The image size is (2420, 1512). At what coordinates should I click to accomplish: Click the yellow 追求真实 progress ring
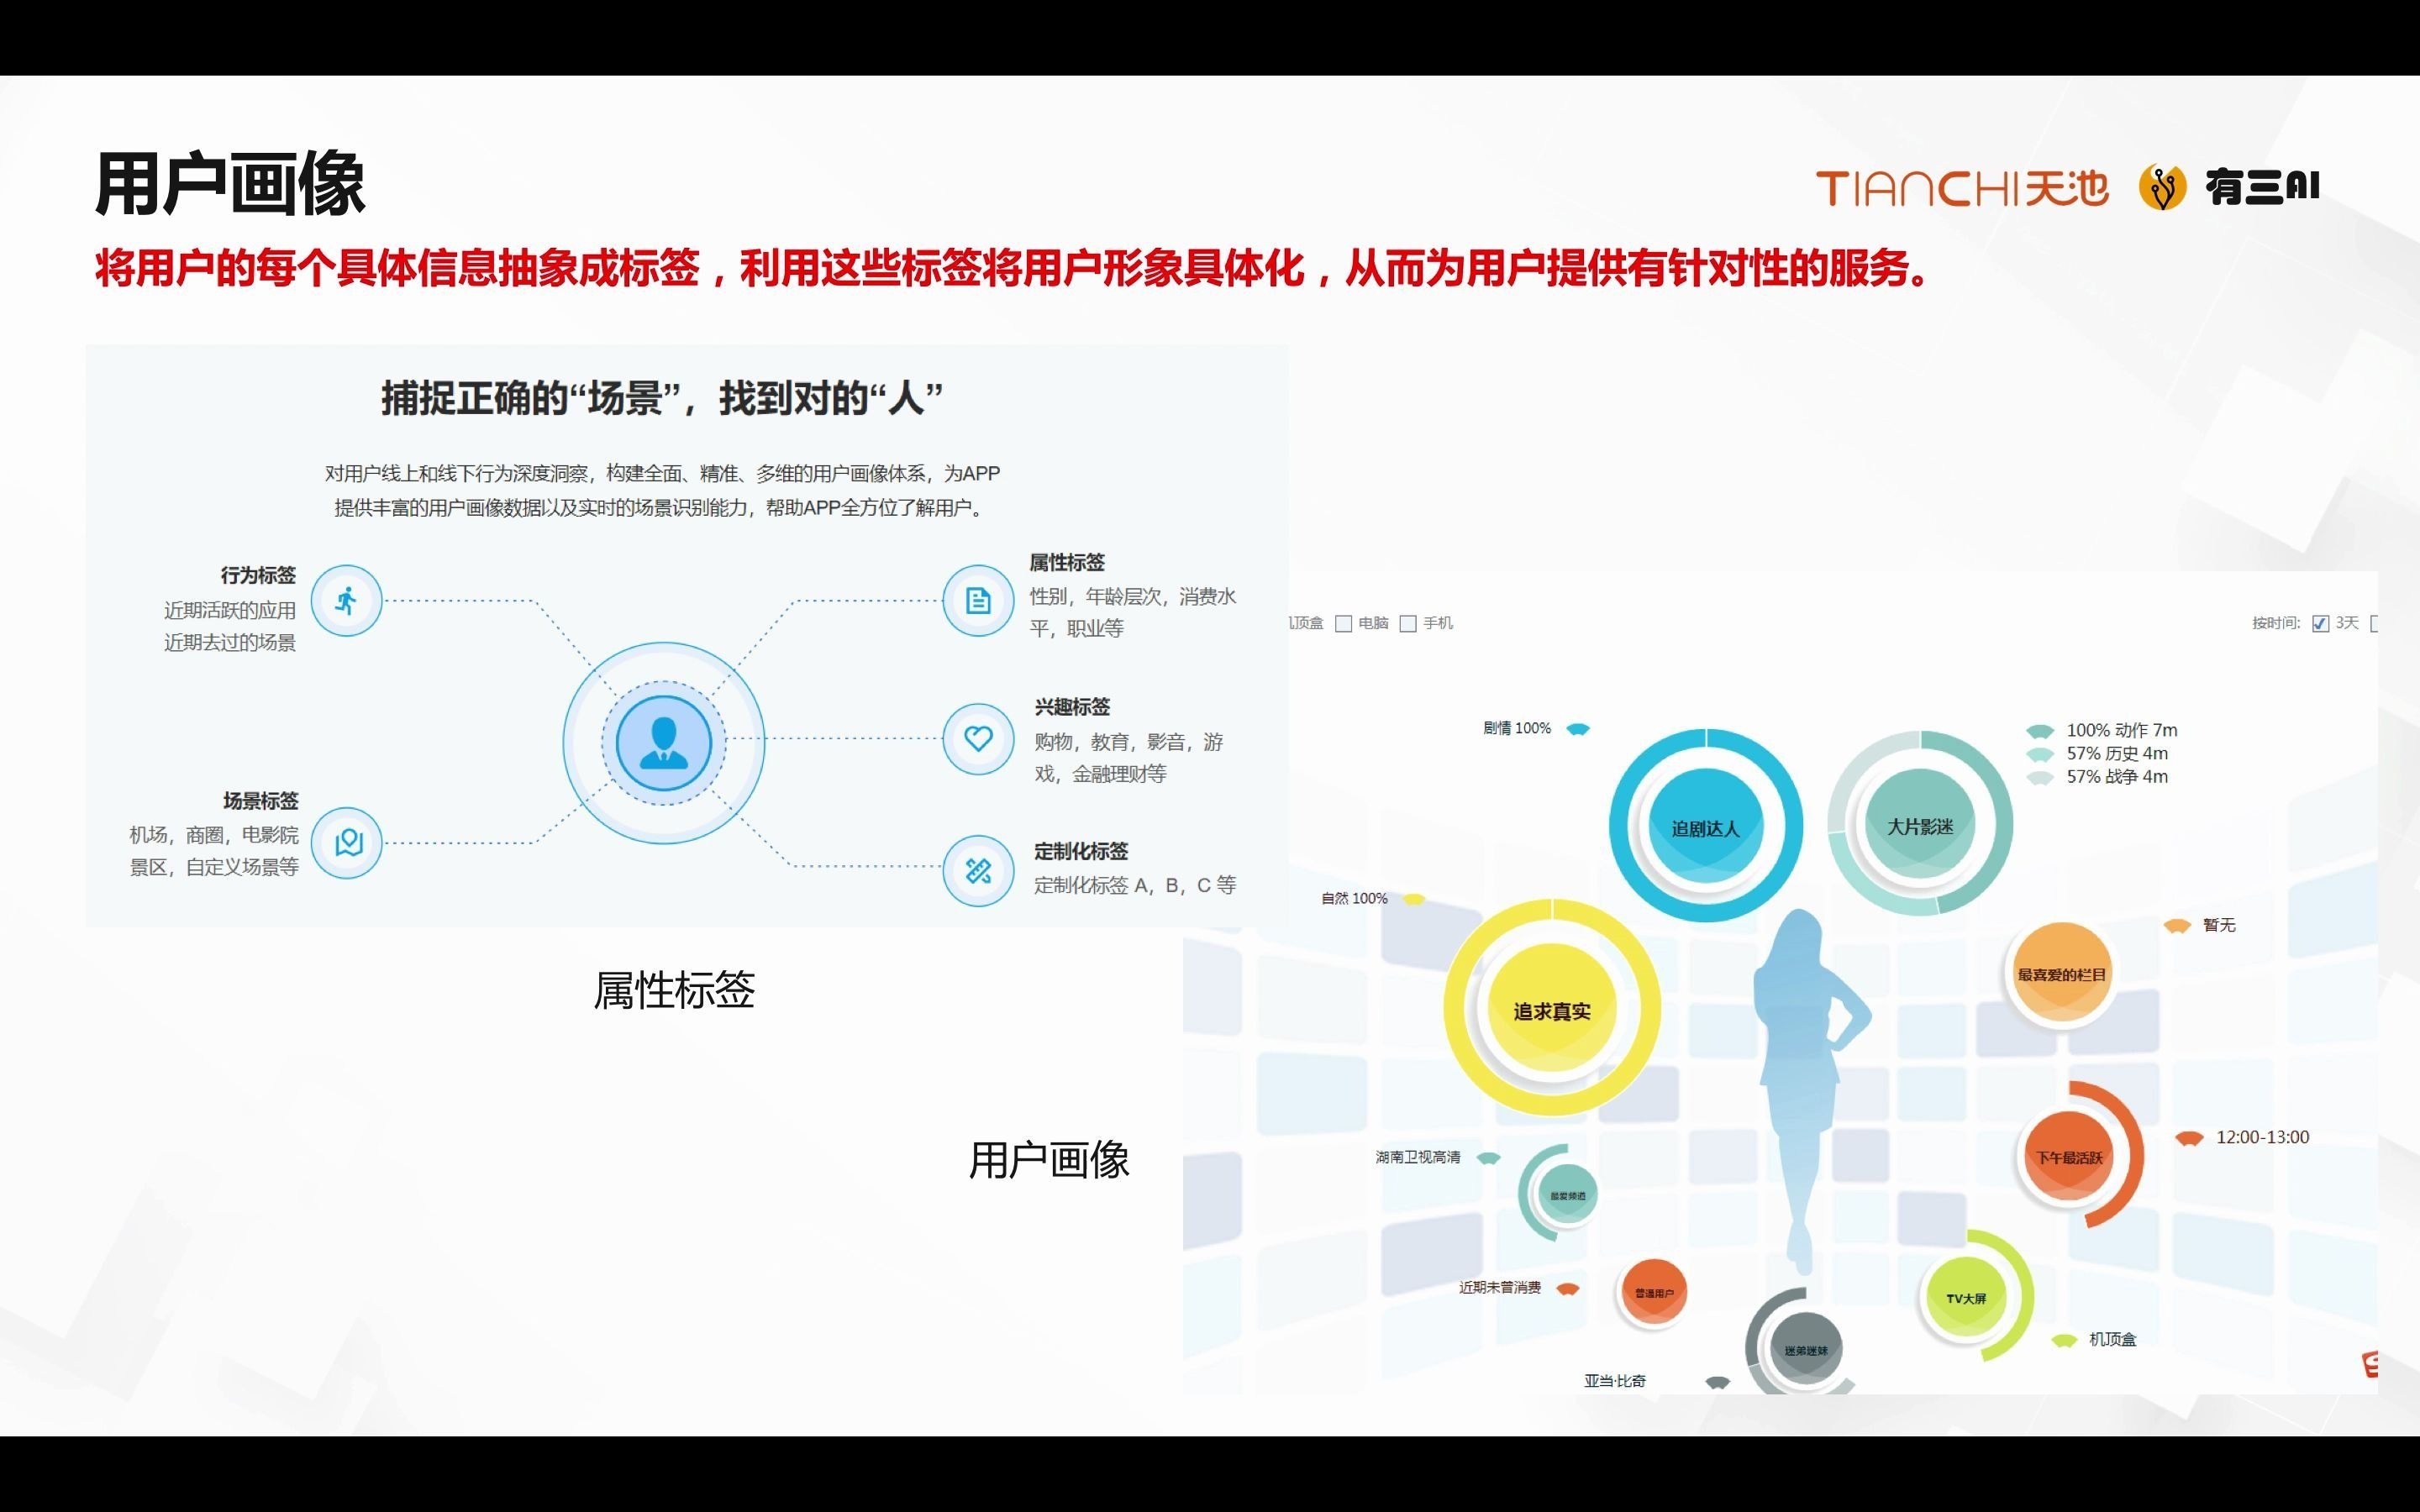pos(1550,1011)
